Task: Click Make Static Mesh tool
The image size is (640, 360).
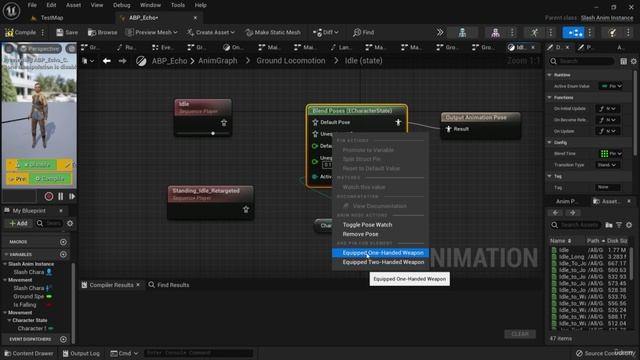Action: (x=273, y=32)
